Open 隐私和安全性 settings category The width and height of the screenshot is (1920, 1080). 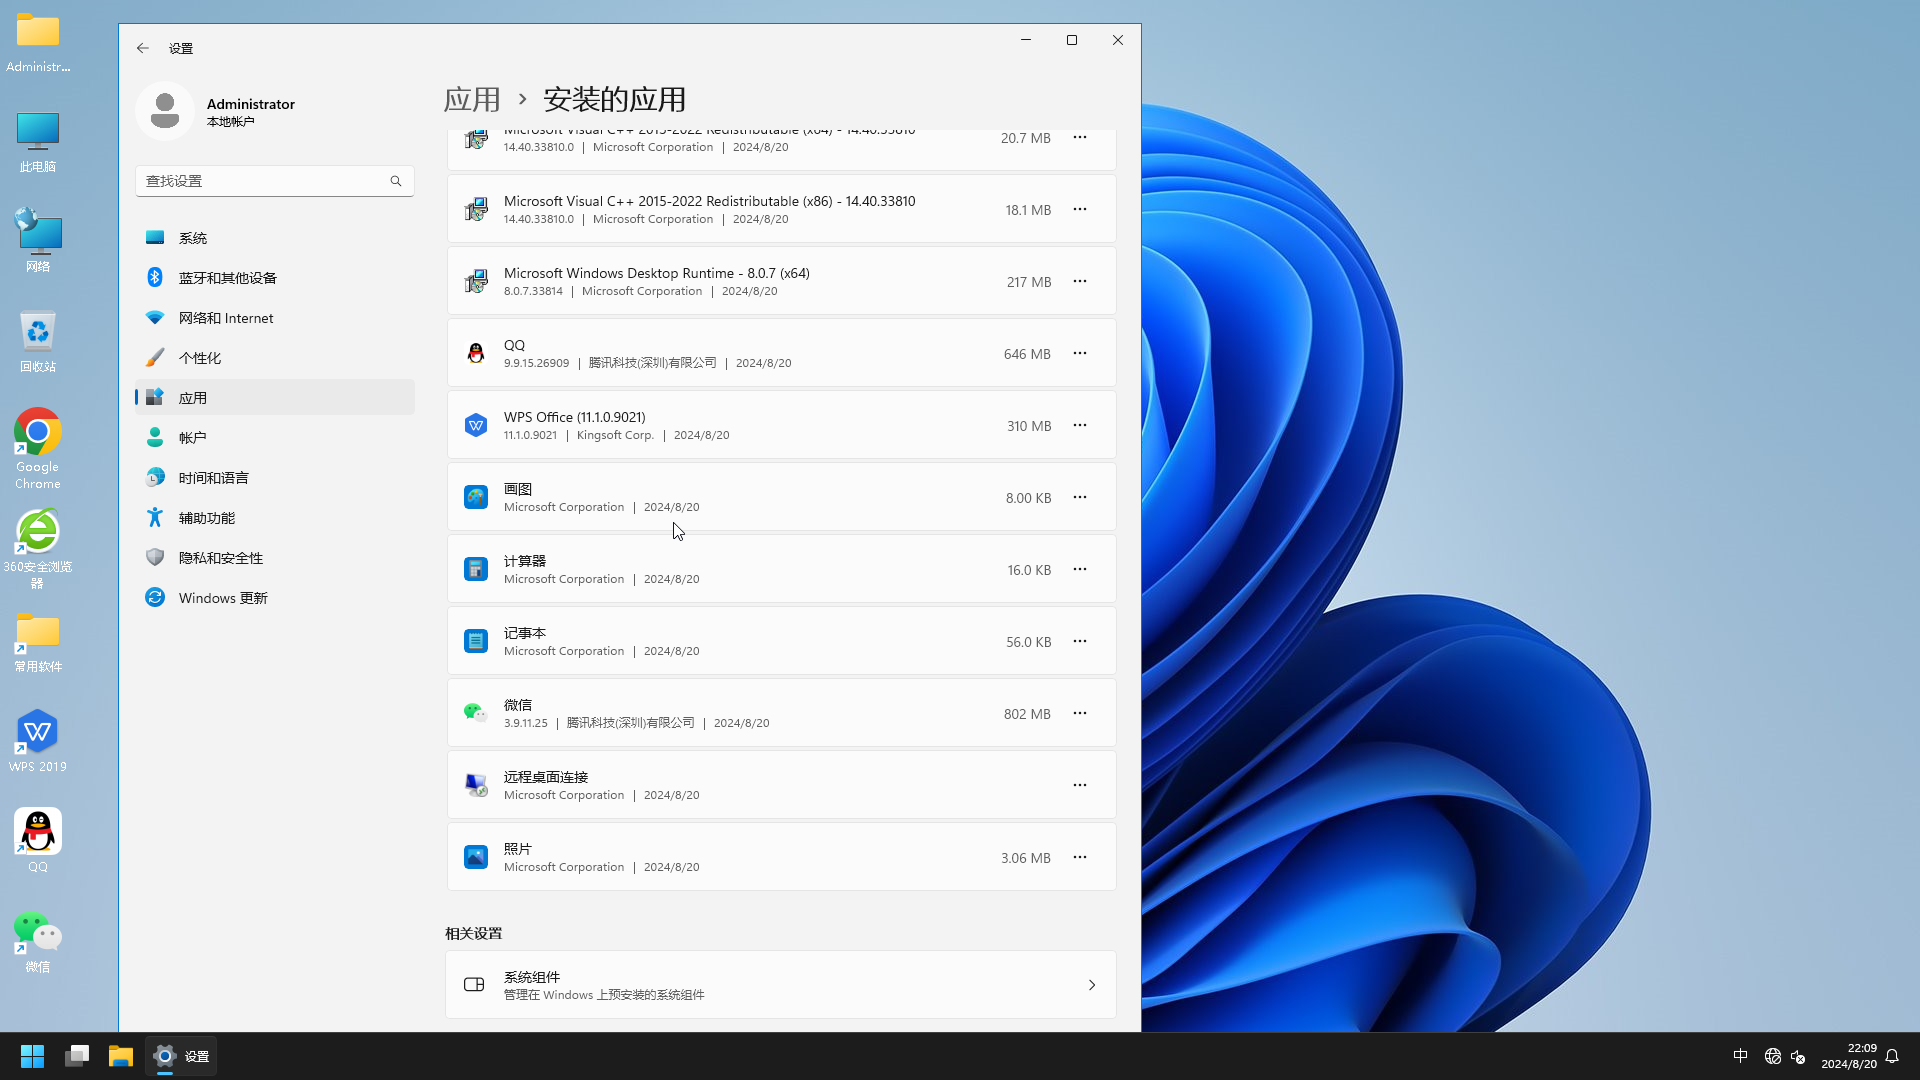275,558
